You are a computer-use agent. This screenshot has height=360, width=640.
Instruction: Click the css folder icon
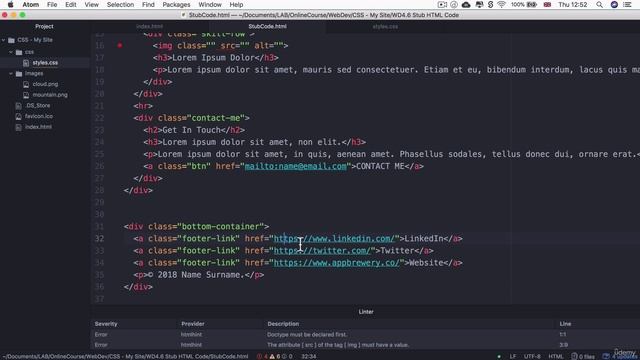coord(19,52)
